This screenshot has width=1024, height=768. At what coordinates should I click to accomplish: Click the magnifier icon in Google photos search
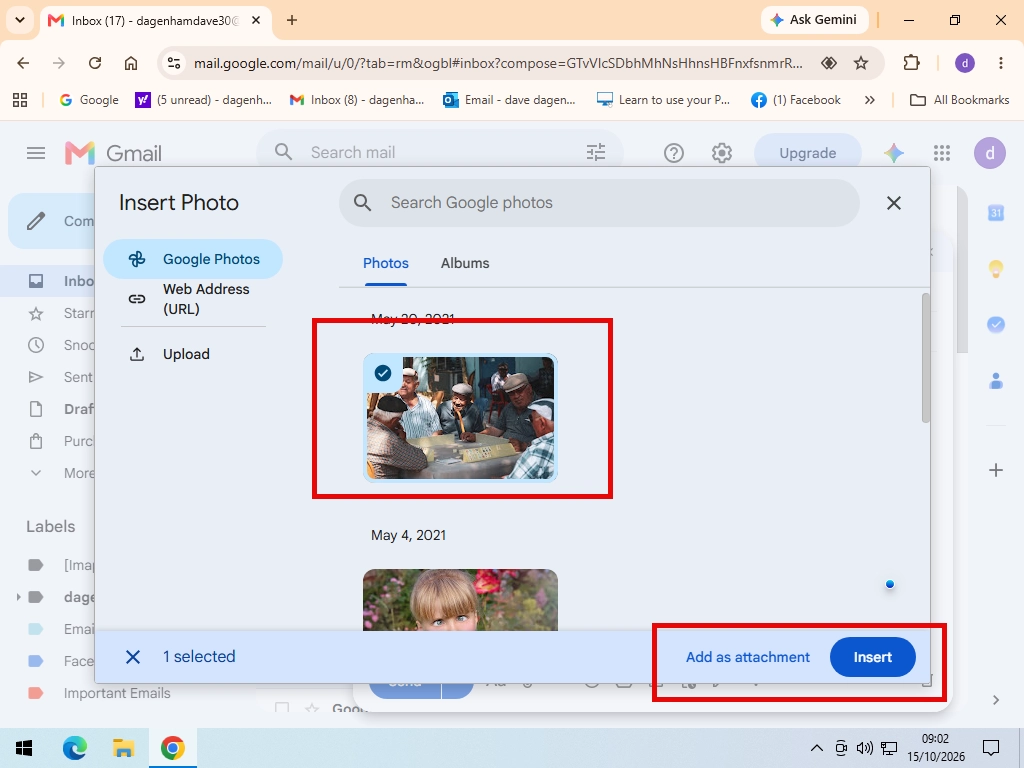coord(362,202)
